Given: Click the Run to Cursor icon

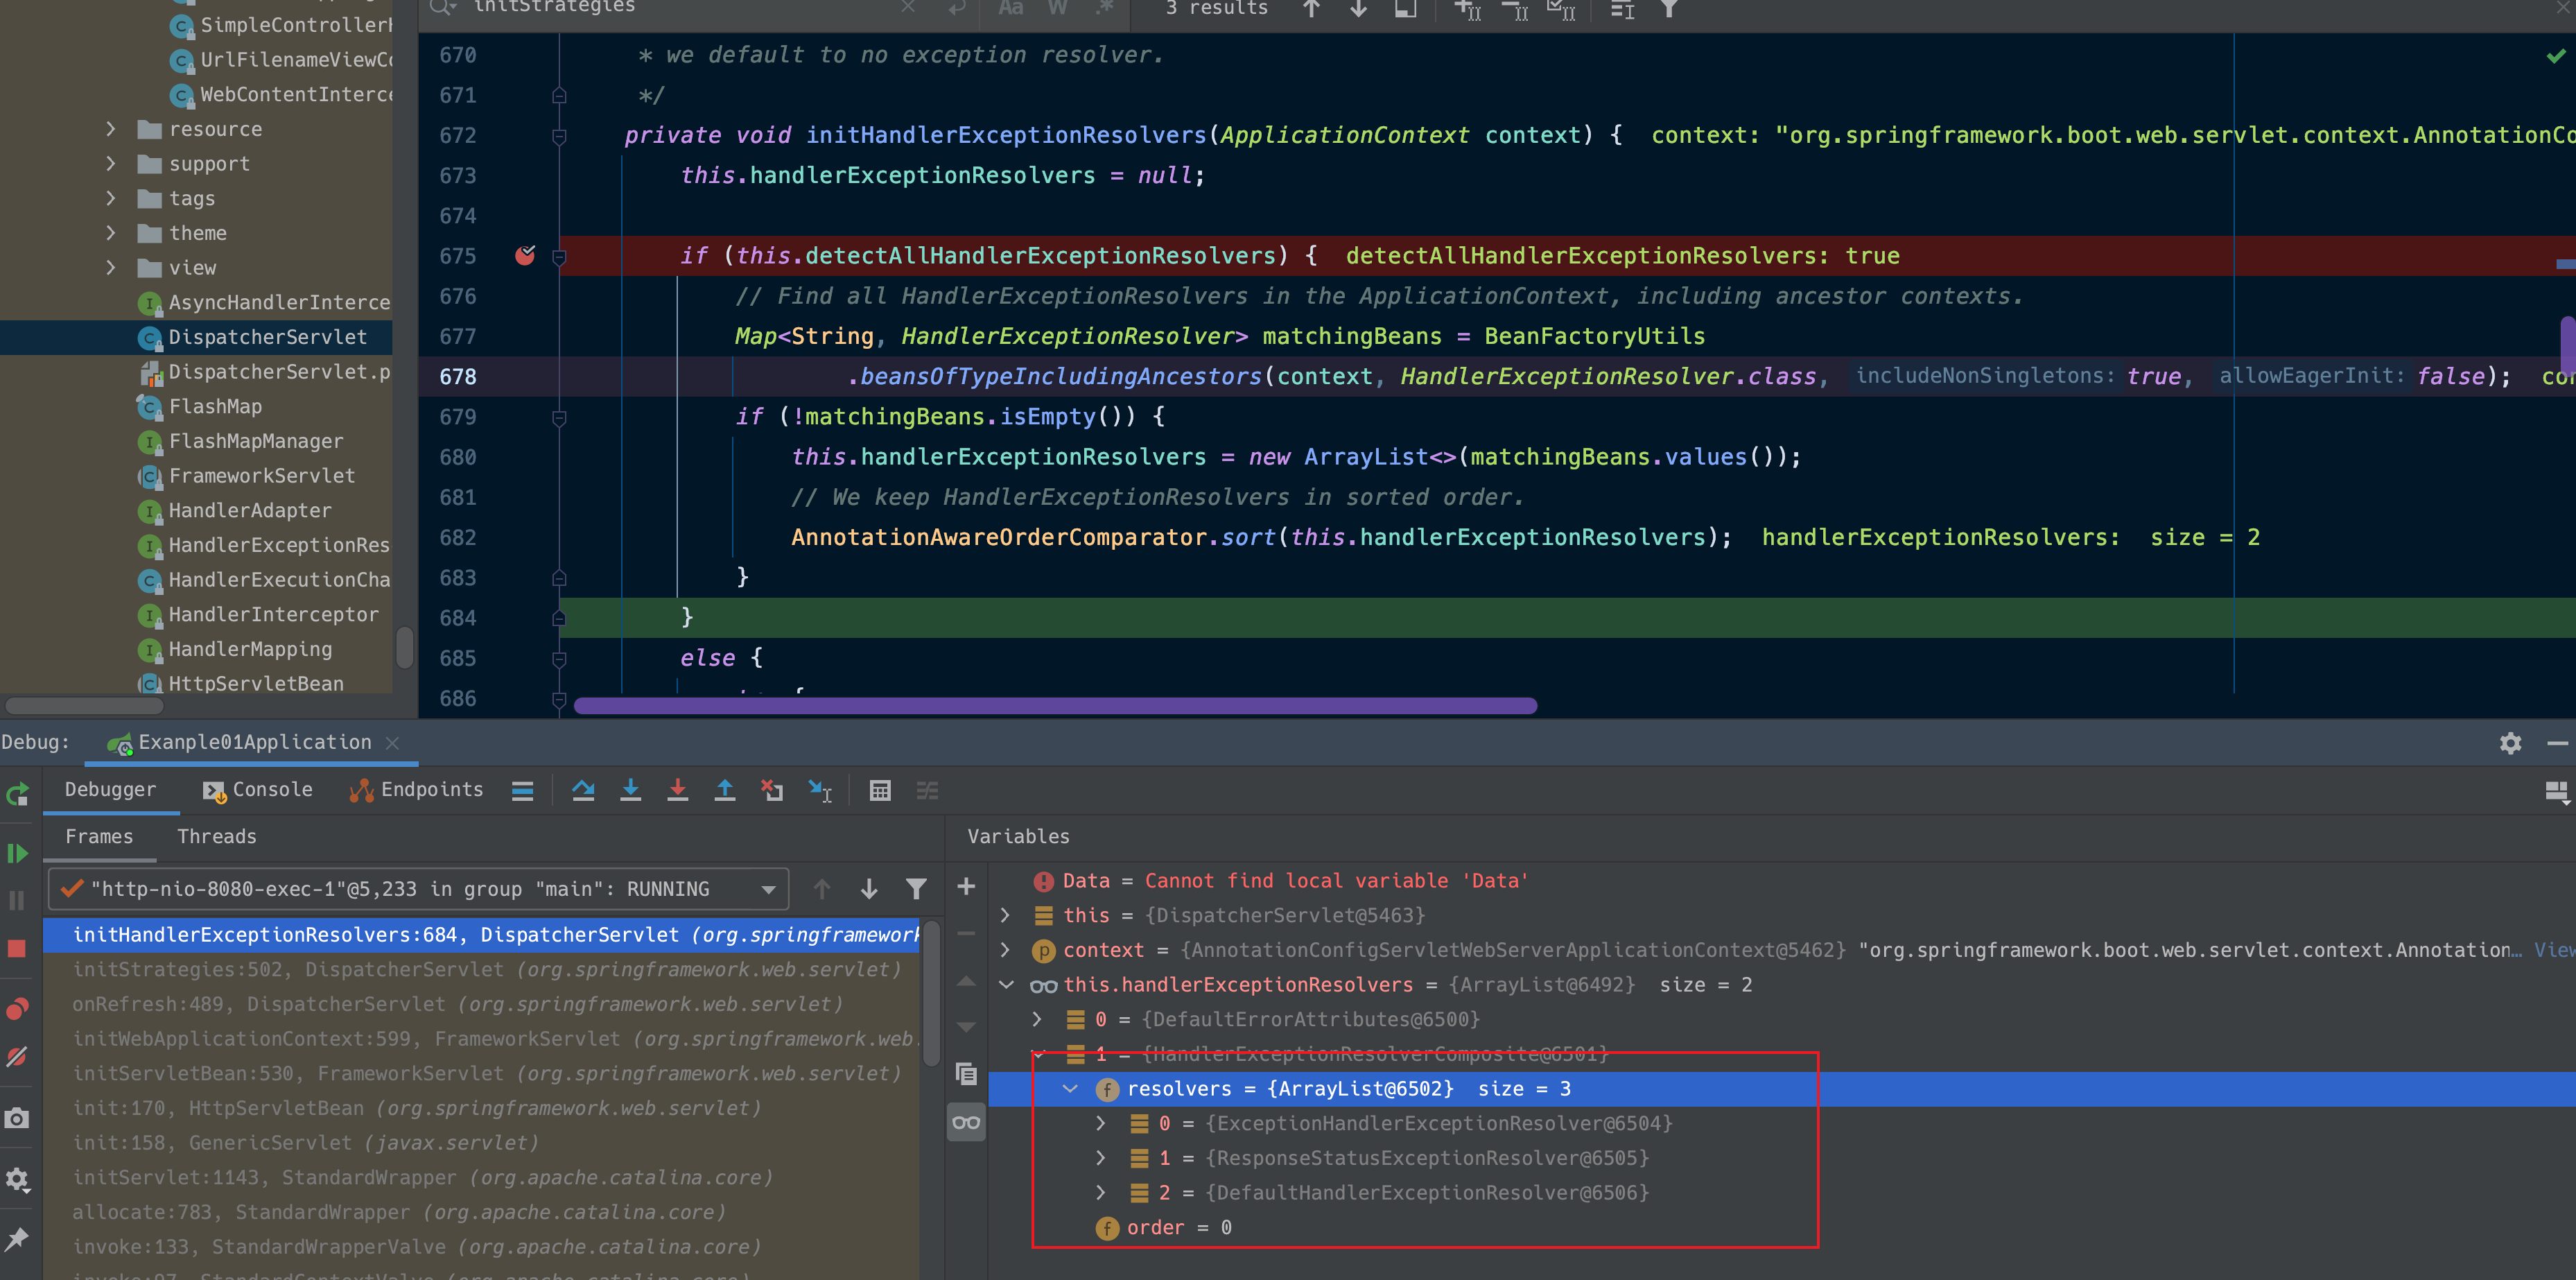Looking at the screenshot, I should tap(819, 791).
